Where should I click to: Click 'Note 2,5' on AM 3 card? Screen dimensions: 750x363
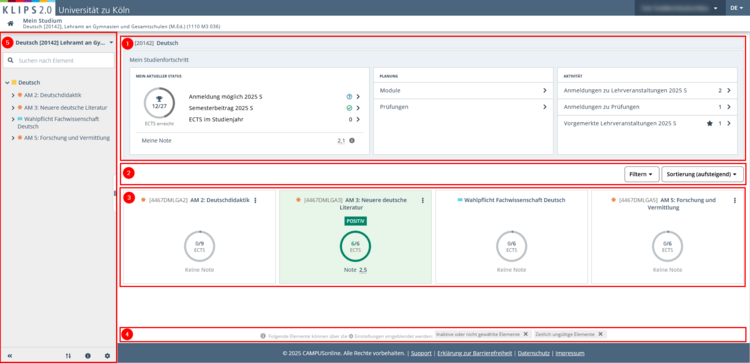coord(355,270)
